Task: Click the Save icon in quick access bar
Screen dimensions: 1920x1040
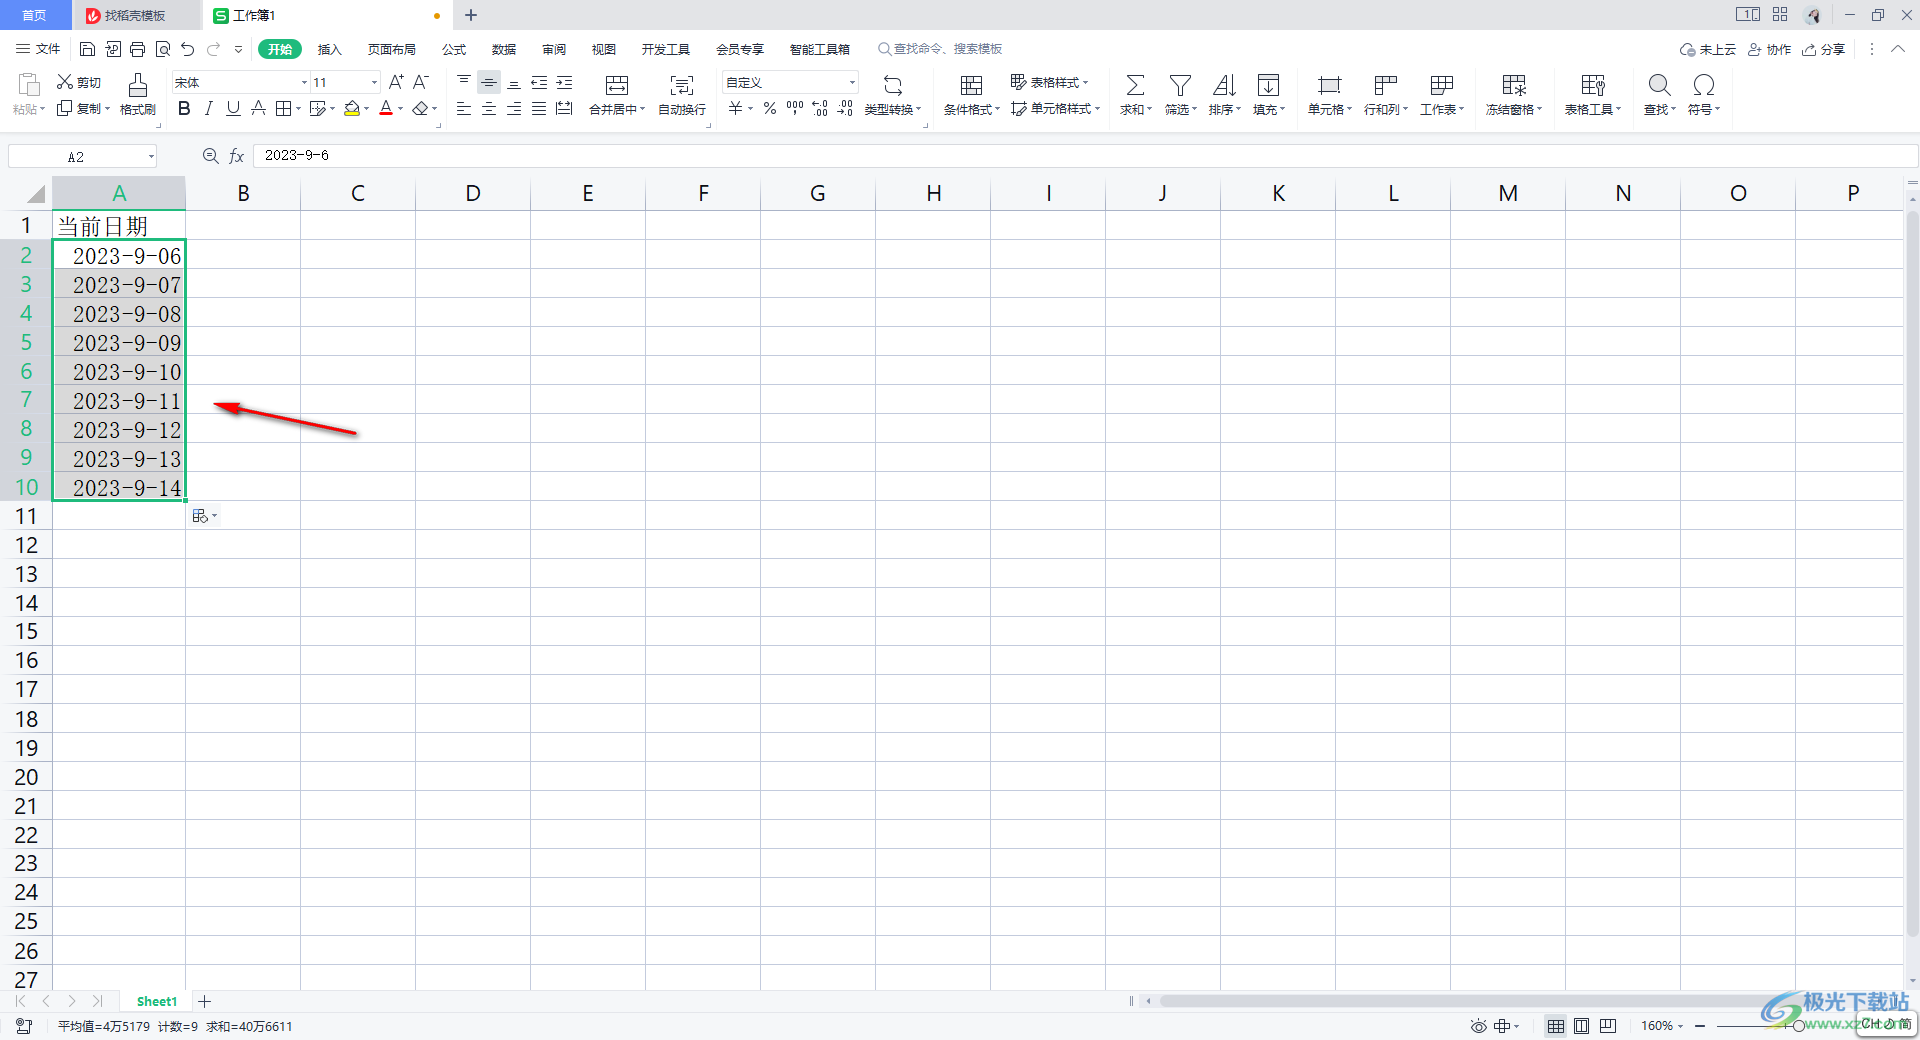Action: pyautogui.click(x=87, y=49)
